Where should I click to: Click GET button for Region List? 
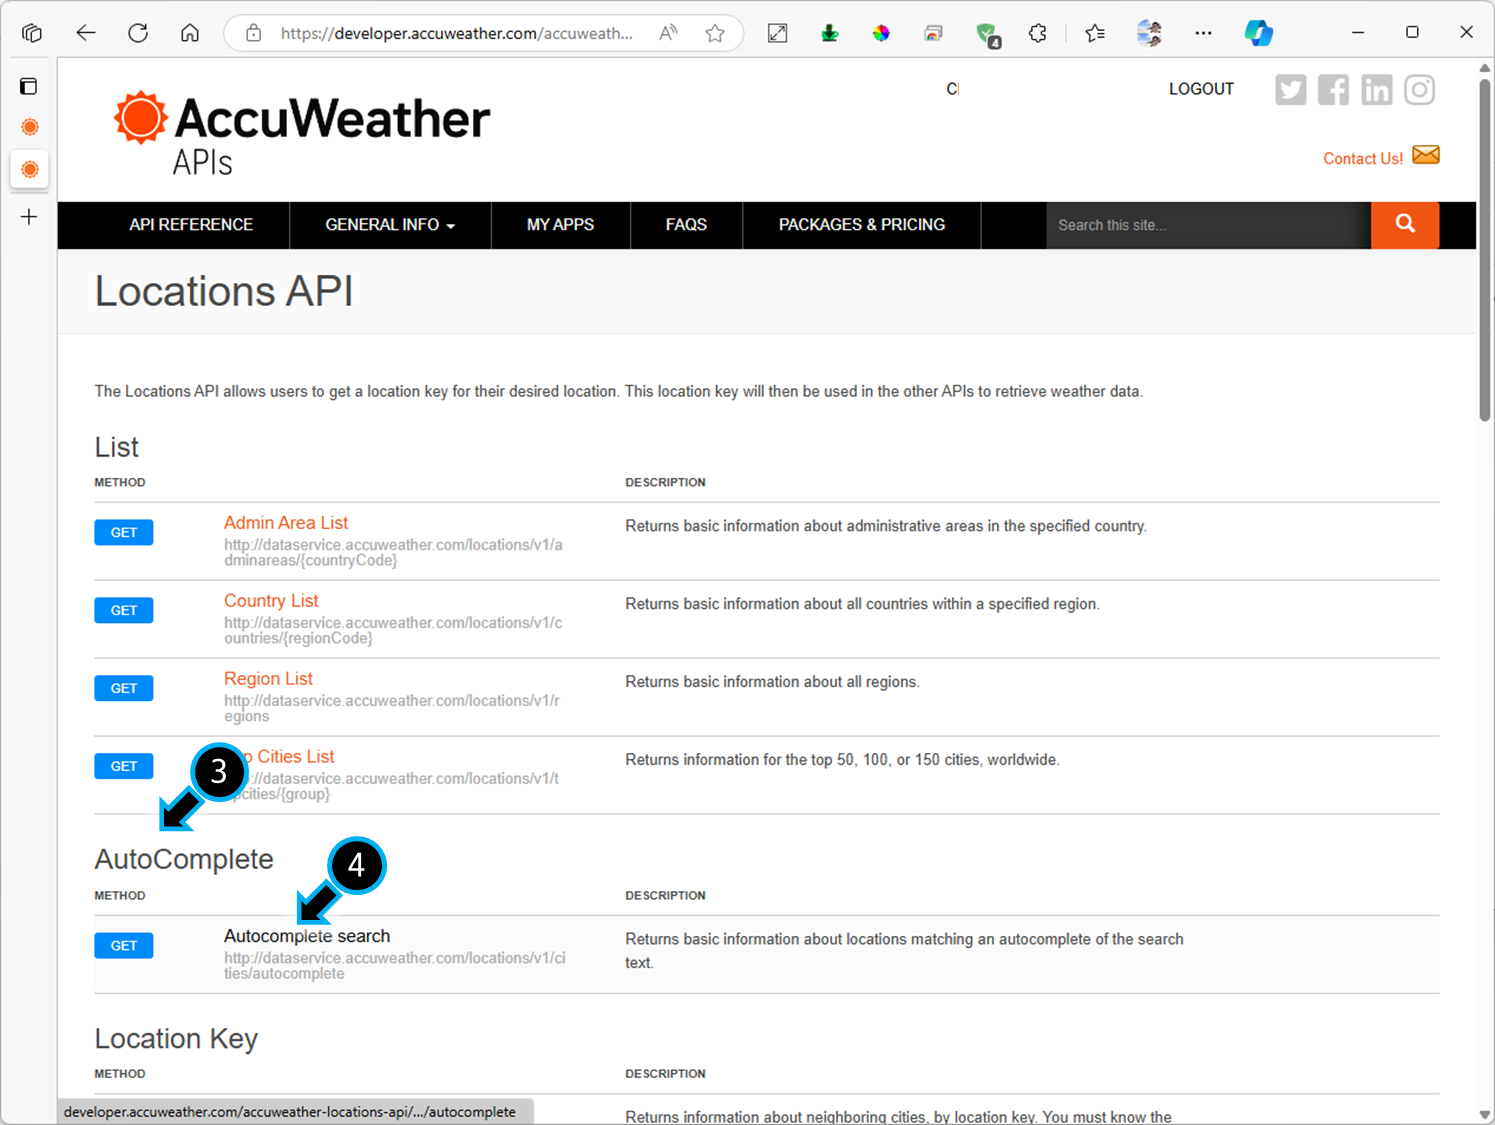pos(124,688)
